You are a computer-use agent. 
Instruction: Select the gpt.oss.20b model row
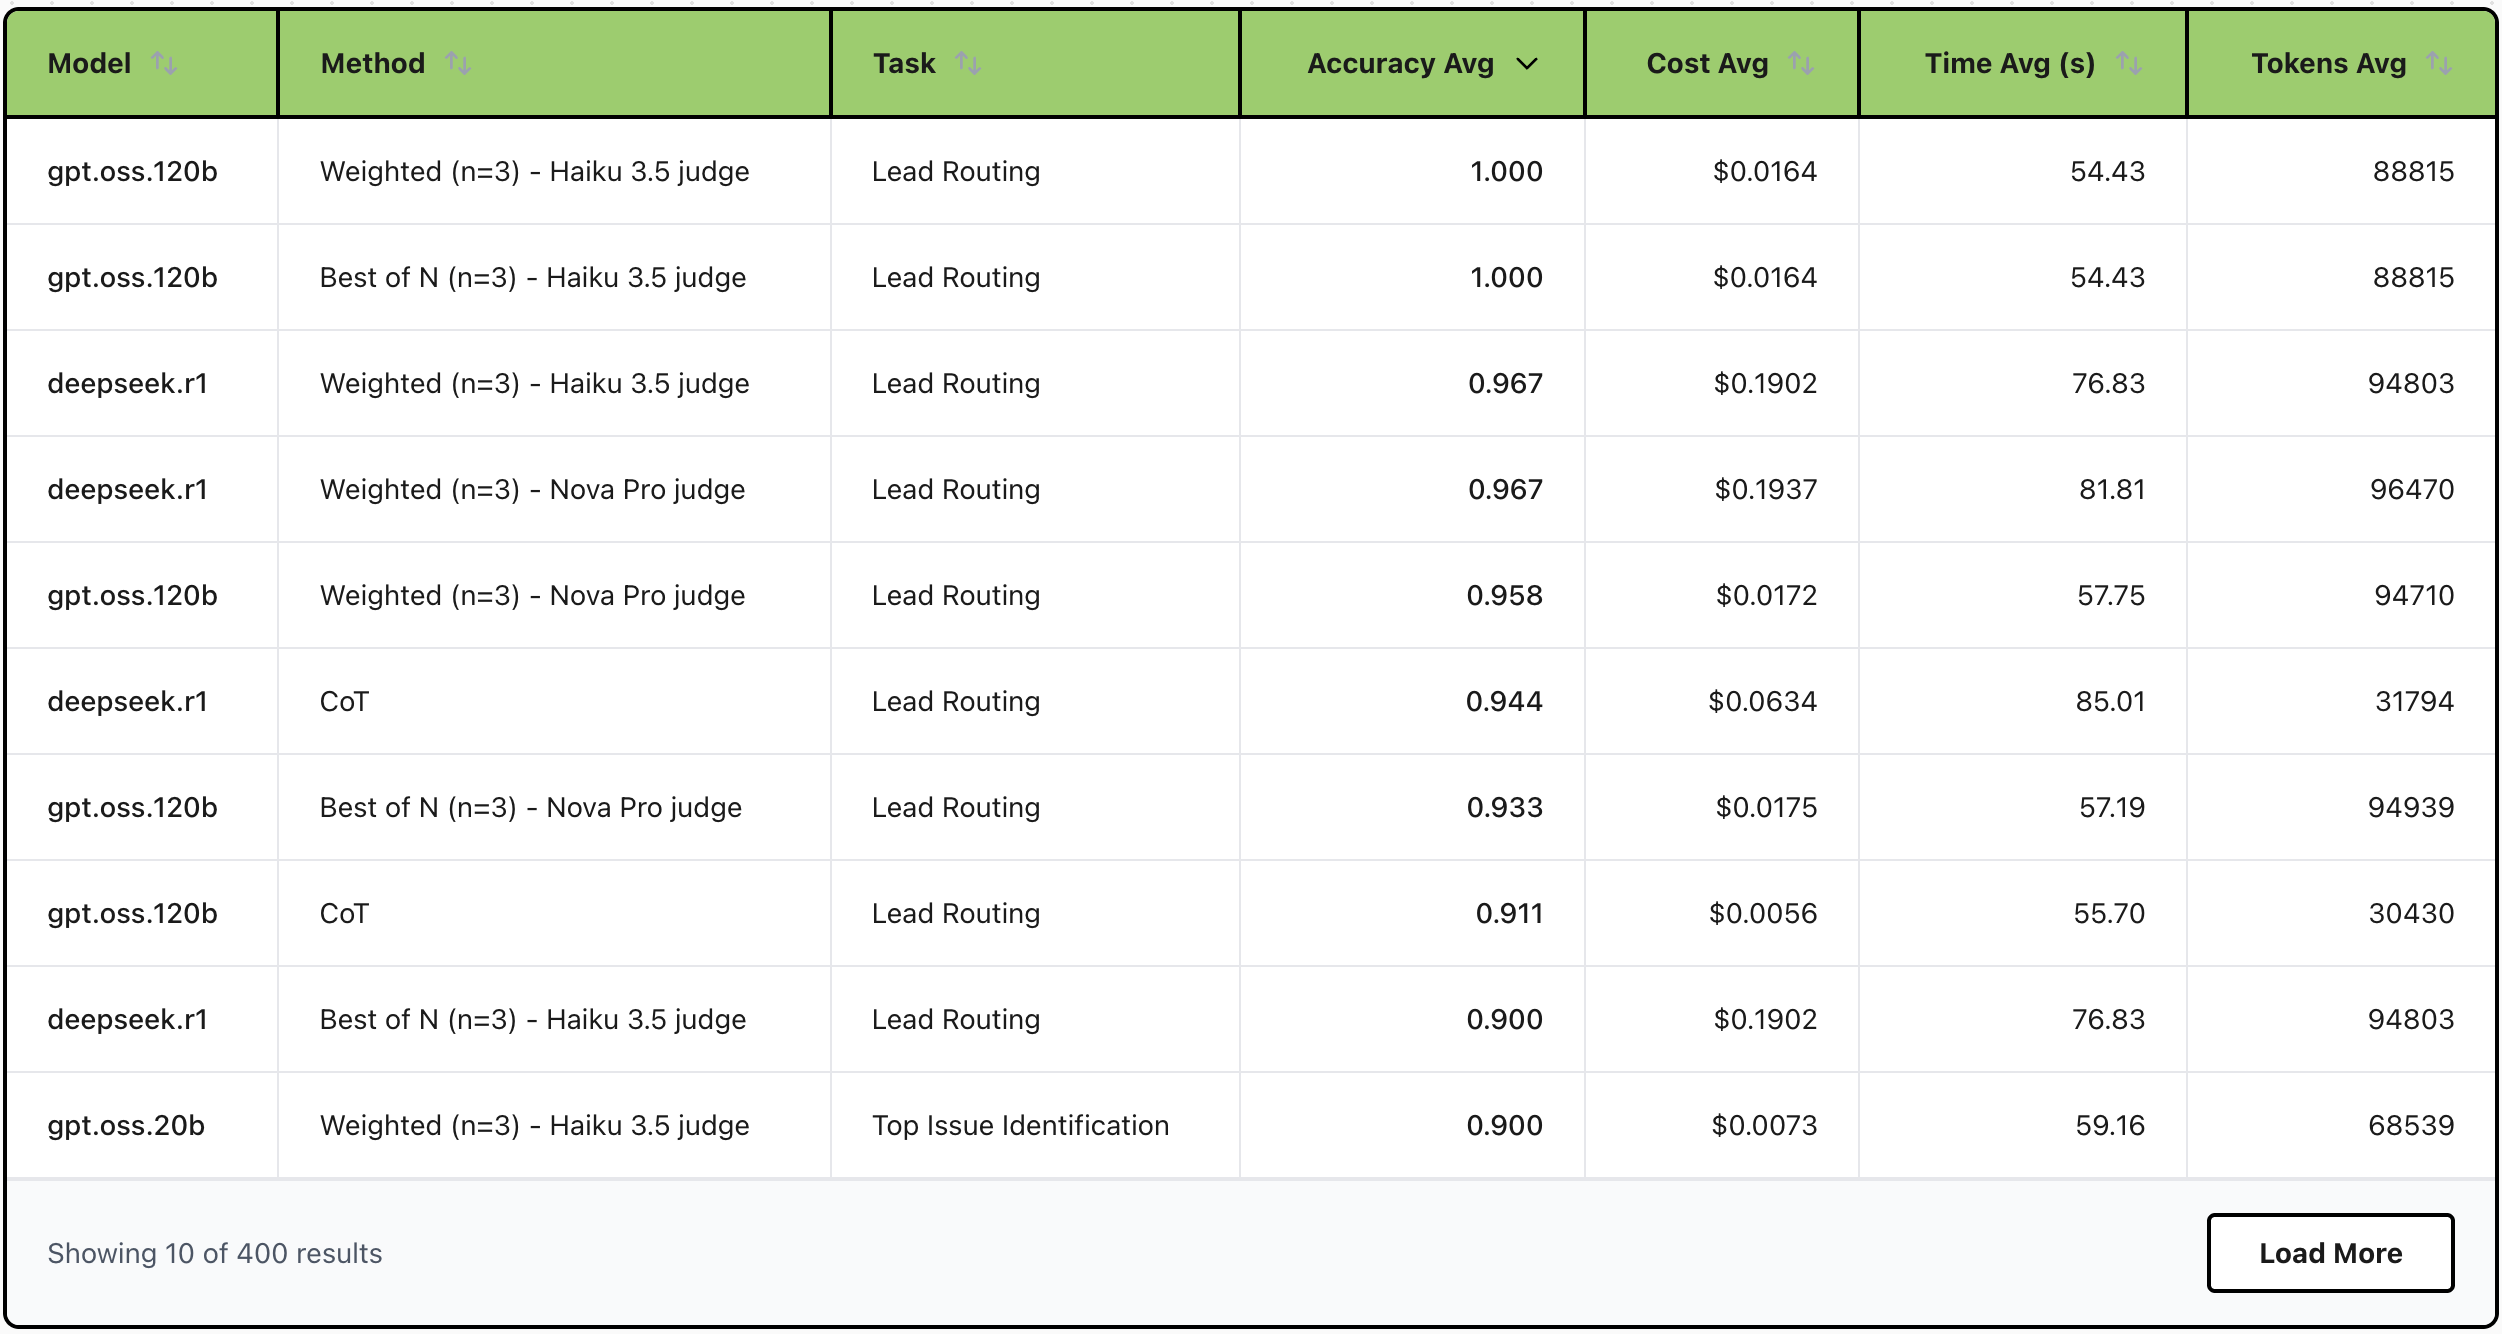click(126, 1126)
